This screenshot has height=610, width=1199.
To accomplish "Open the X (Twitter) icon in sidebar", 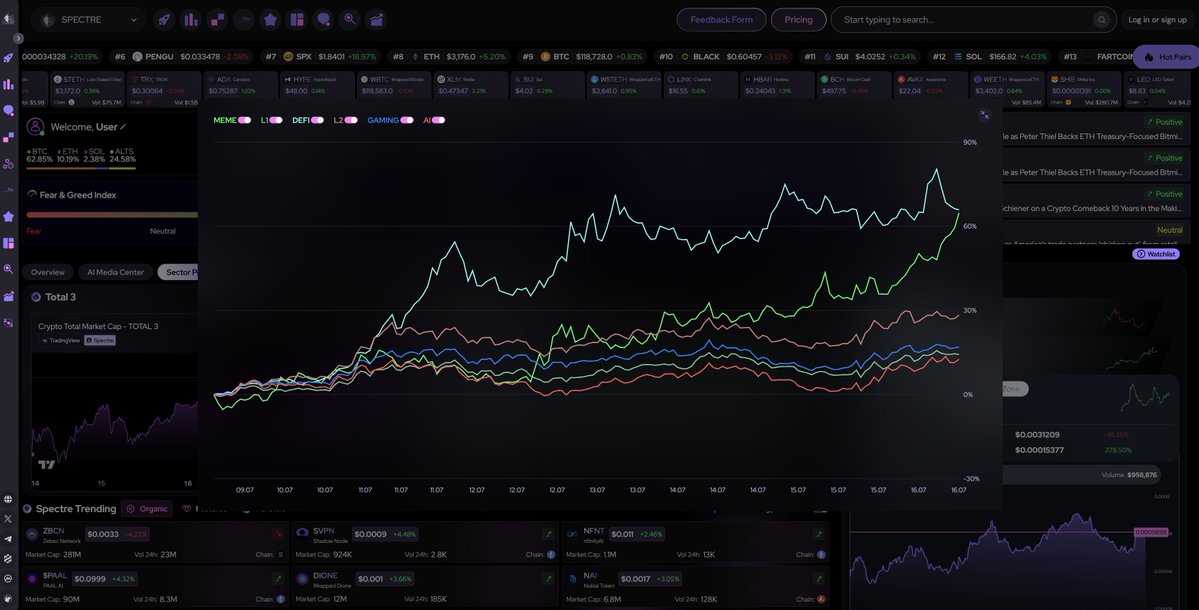I will click(8, 519).
